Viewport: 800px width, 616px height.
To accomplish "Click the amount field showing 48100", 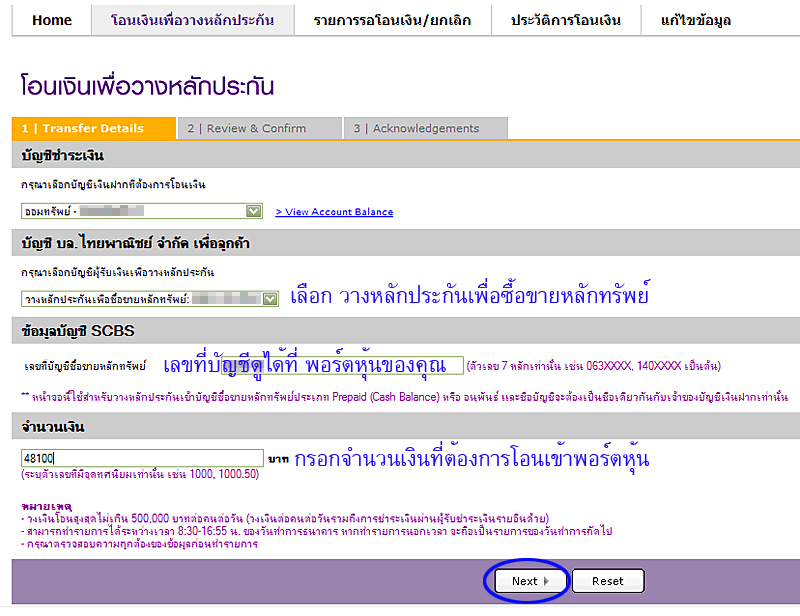I will [x=141, y=457].
